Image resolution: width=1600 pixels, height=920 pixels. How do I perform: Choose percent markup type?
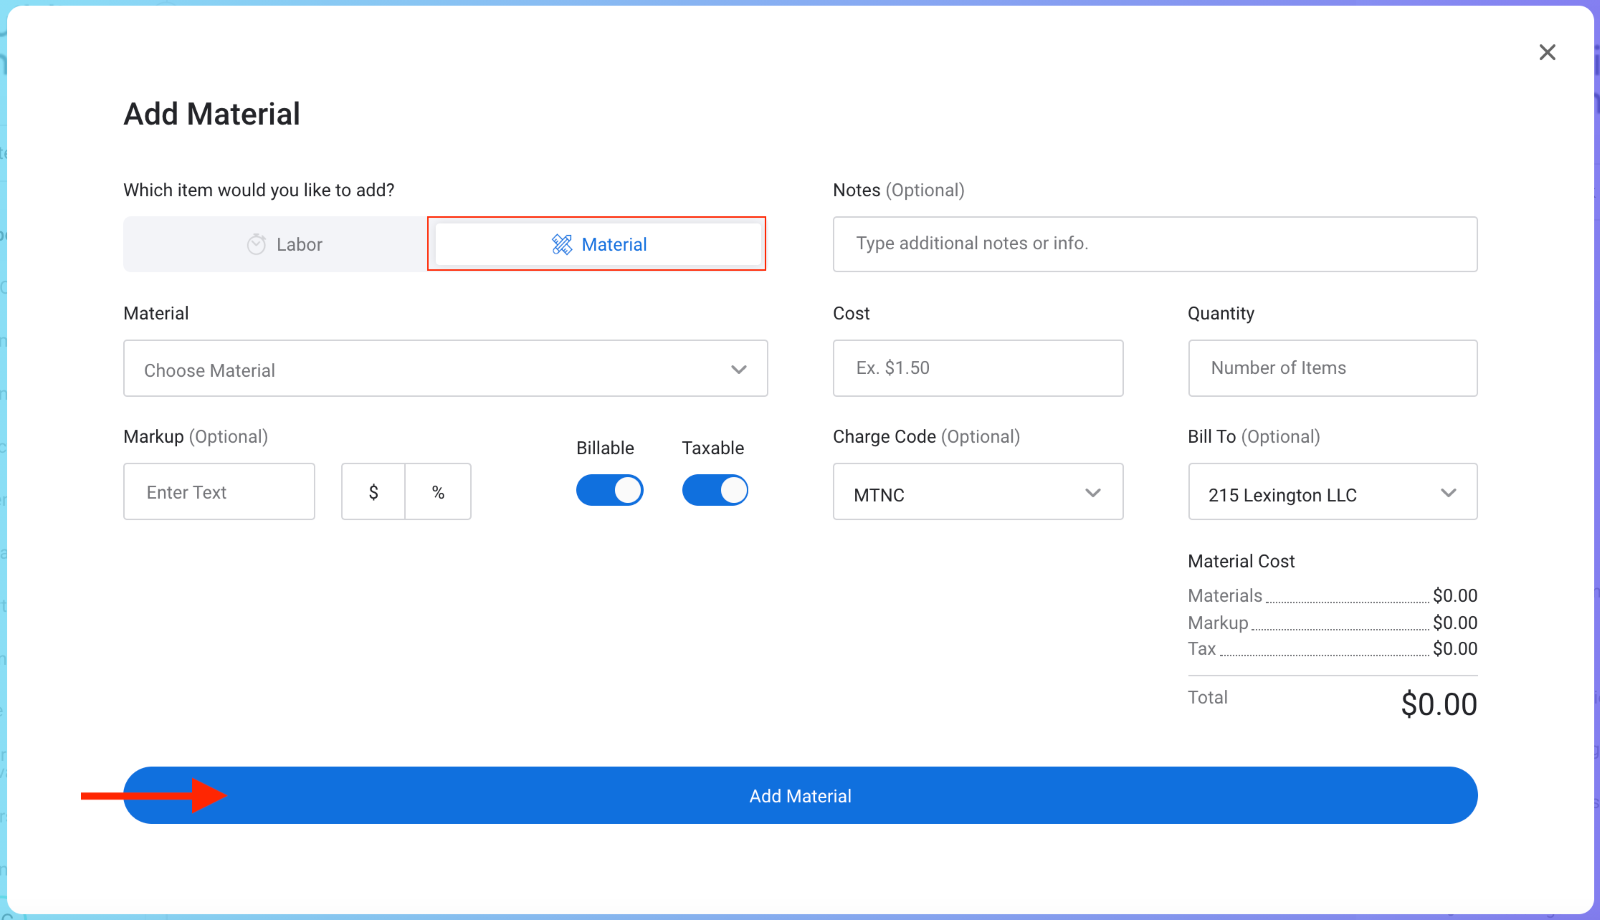[438, 492]
